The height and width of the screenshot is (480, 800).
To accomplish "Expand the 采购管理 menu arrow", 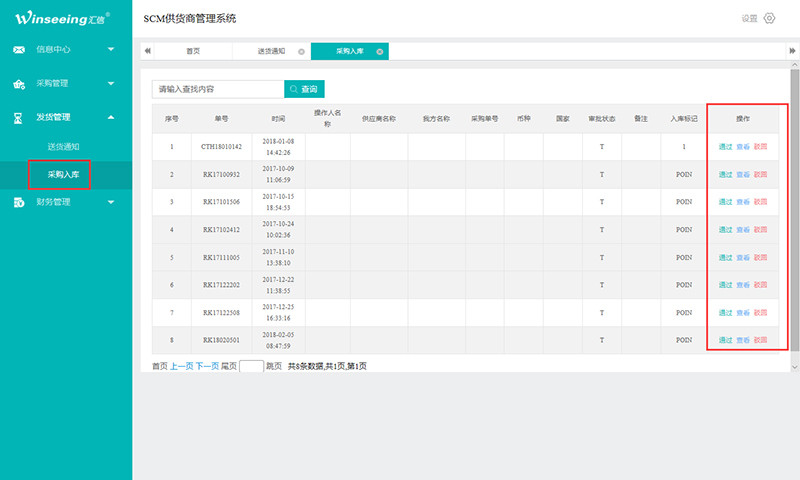I will click(111, 84).
